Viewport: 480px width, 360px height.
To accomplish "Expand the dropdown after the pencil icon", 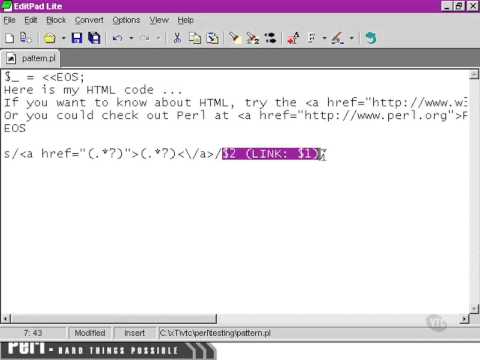I will [351, 38].
